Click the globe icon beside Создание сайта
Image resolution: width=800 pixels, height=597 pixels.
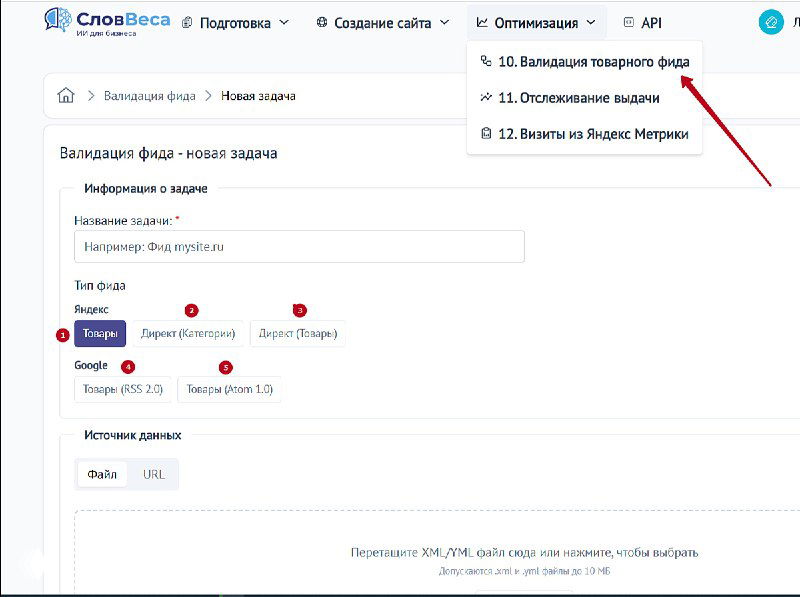tap(322, 23)
